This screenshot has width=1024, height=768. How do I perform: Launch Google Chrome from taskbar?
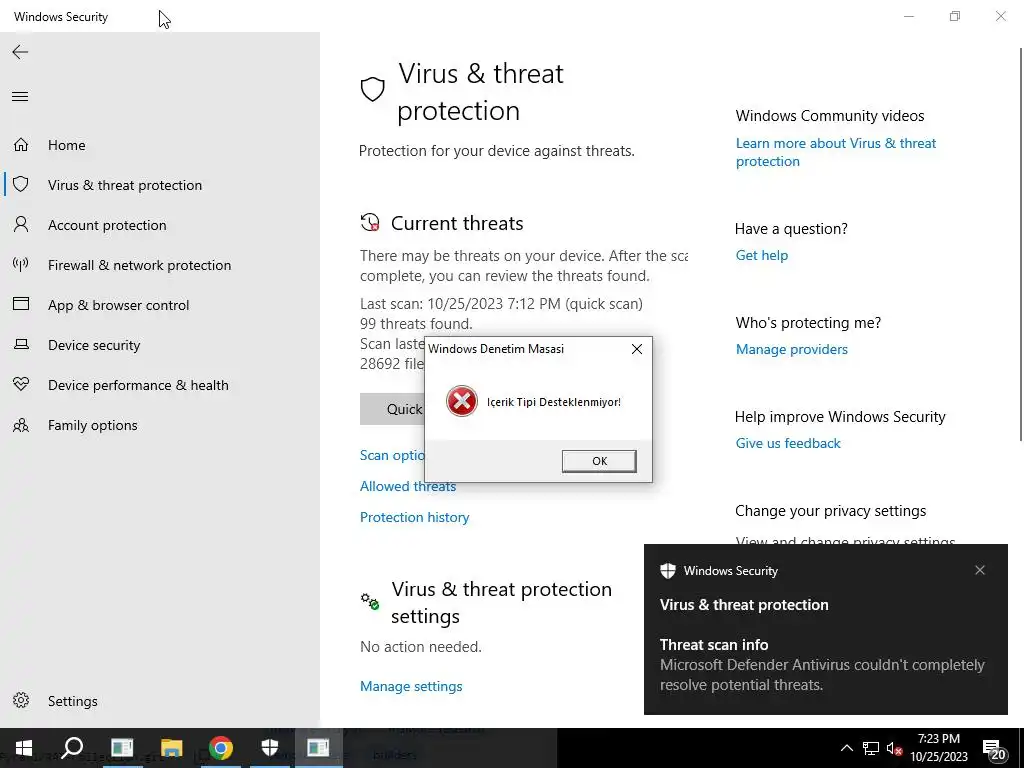click(x=221, y=748)
